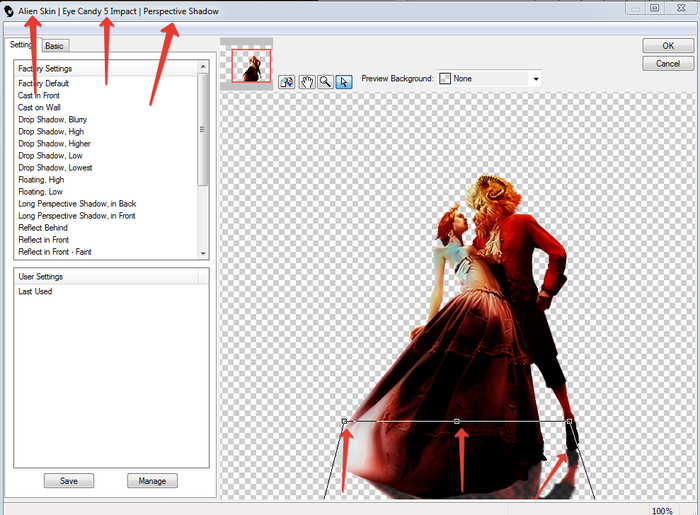Click the top-left shadow control handle
700x515 pixels.
click(344, 421)
